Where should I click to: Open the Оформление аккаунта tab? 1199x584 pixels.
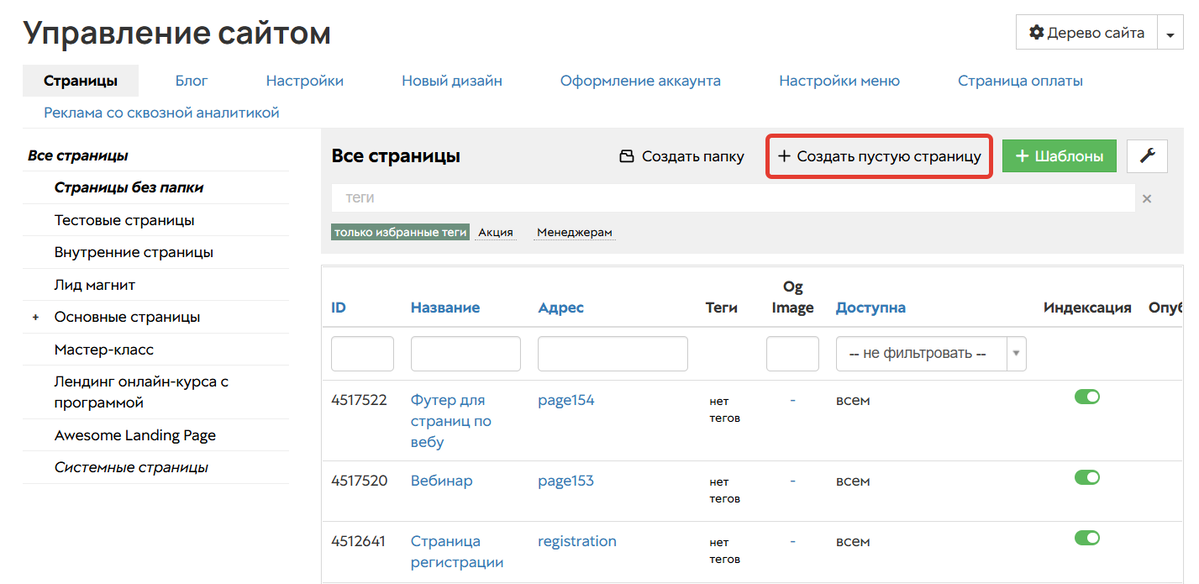[640, 80]
